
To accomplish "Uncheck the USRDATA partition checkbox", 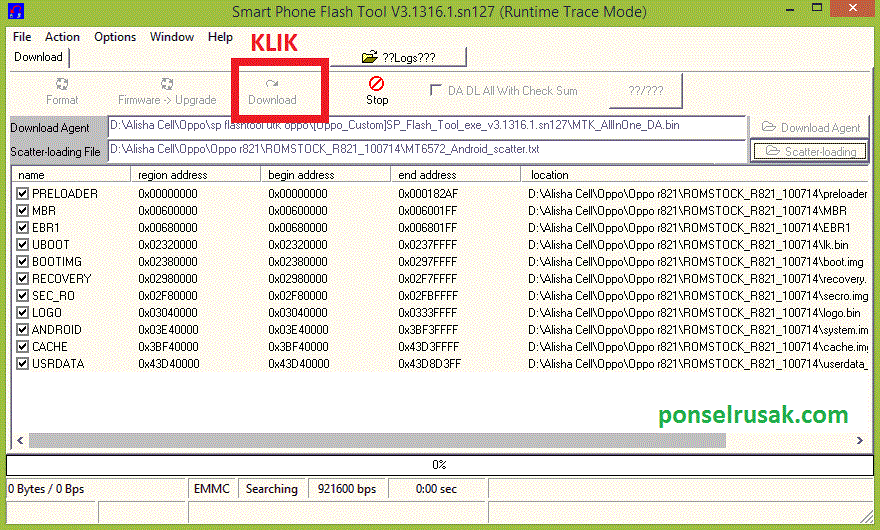I will coord(22,364).
